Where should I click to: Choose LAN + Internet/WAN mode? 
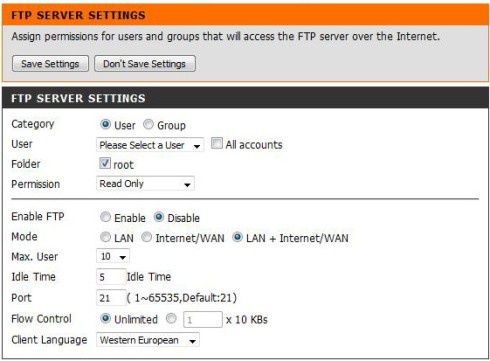(x=237, y=237)
